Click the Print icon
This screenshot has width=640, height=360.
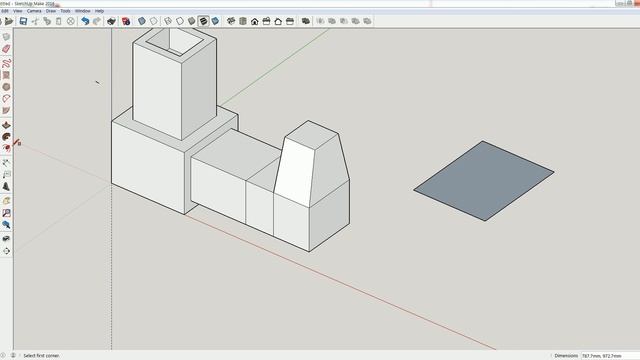click(x=111, y=21)
